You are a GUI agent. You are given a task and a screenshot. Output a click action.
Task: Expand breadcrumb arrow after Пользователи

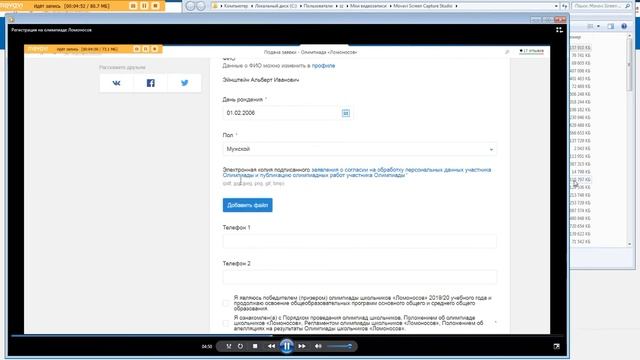[x=337, y=6]
